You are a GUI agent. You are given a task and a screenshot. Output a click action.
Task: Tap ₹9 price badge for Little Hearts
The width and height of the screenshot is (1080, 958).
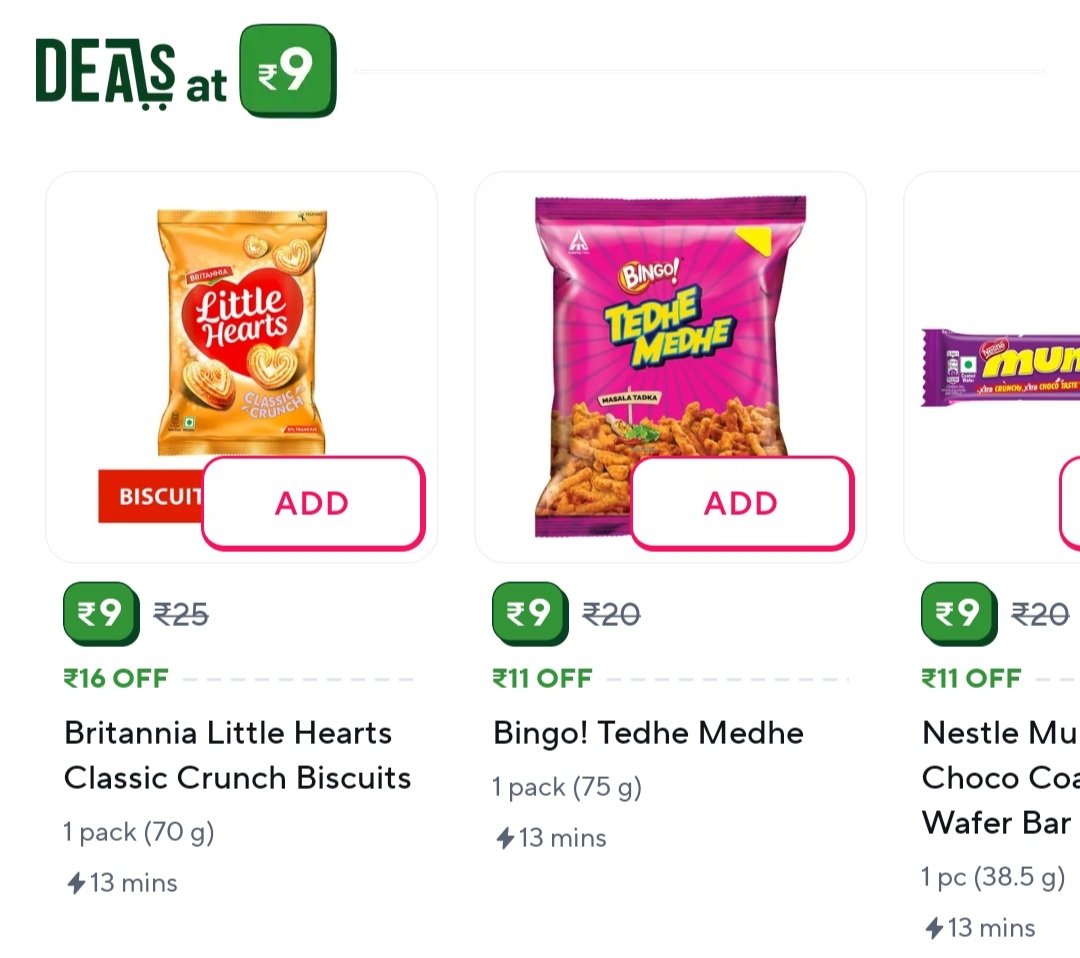click(99, 613)
